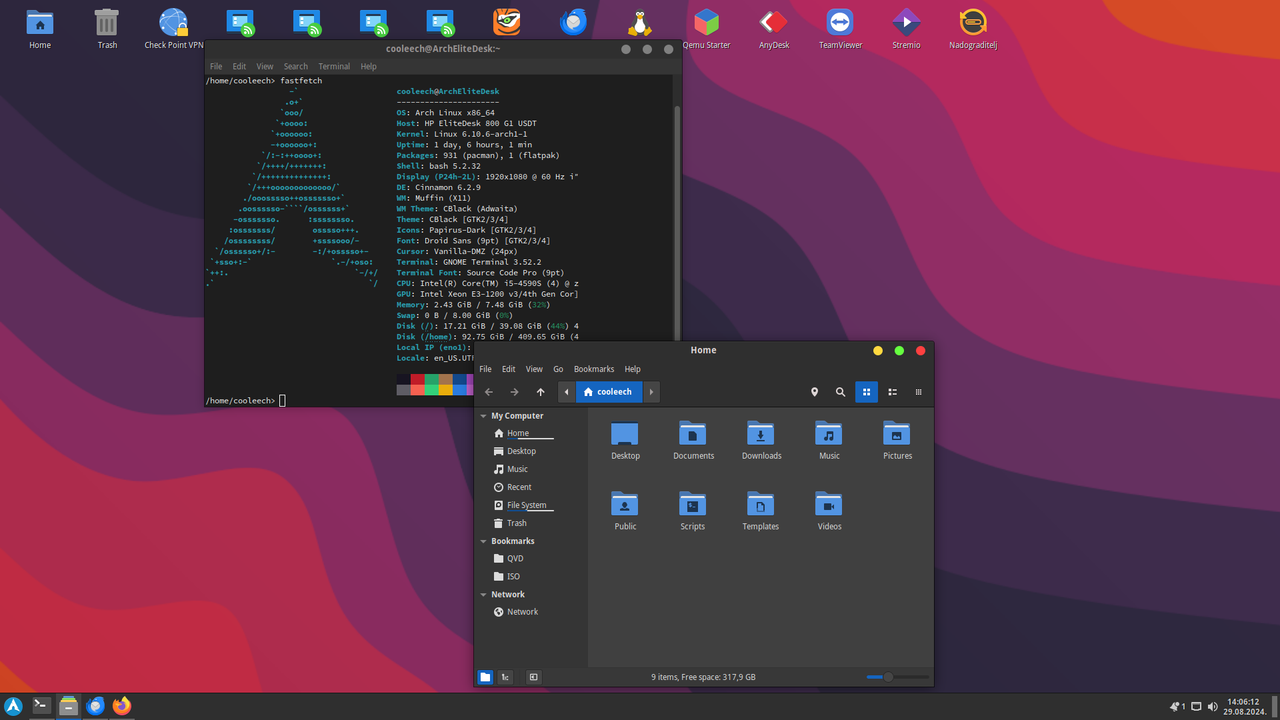Launch Qemu Starter desktop shortcut
Image resolution: width=1280 pixels, height=720 pixels.
[x=706, y=29]
